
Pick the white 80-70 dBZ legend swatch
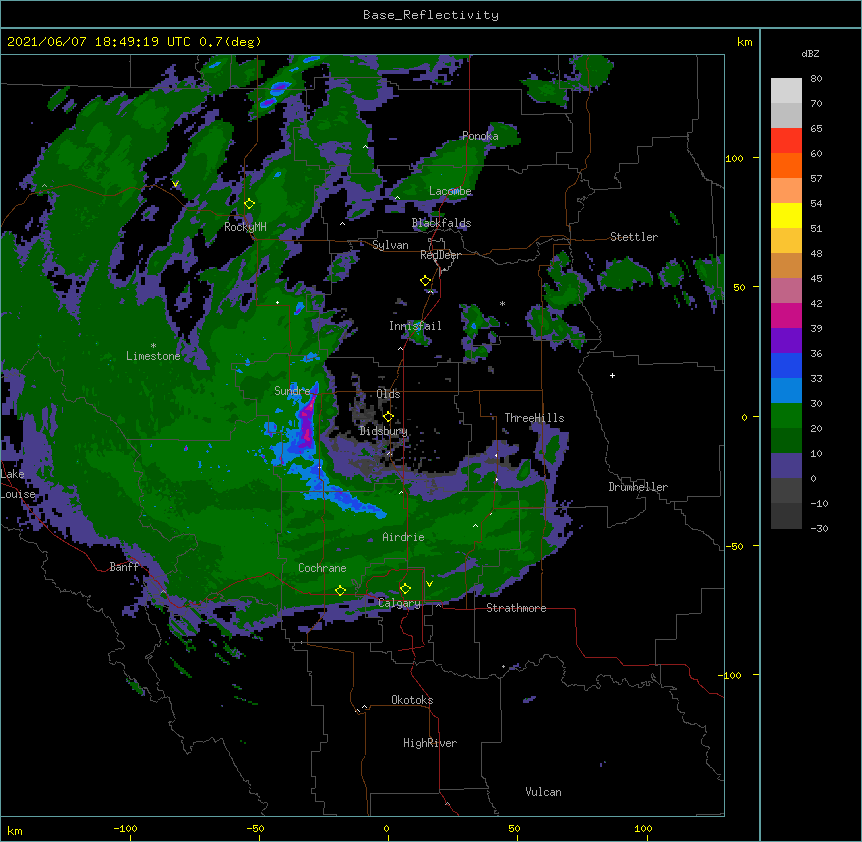coord(786,91)
